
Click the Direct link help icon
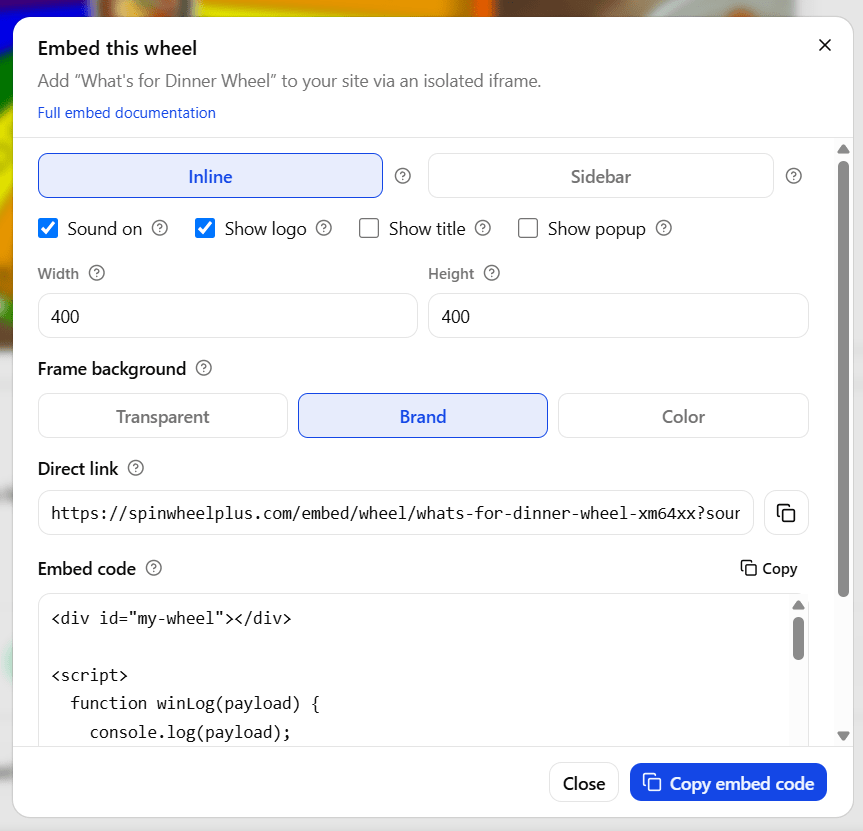tap(135, 468)
